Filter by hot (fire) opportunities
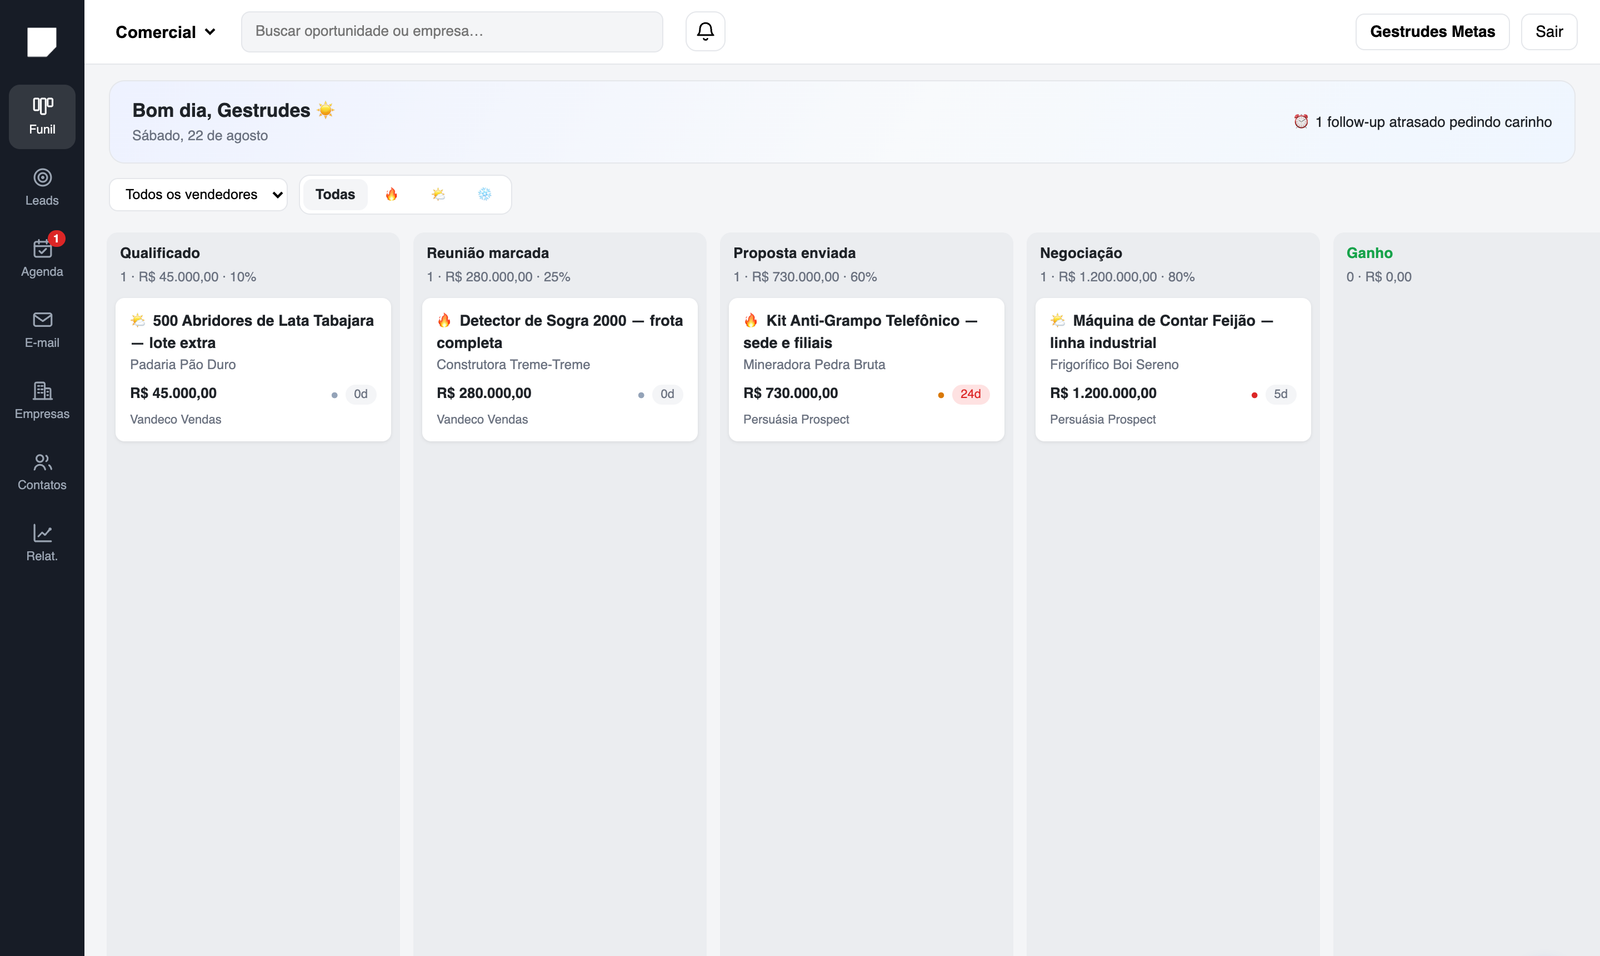Image resolution: width=1600 pixels, height=956 pixels. tap(392, 194)
